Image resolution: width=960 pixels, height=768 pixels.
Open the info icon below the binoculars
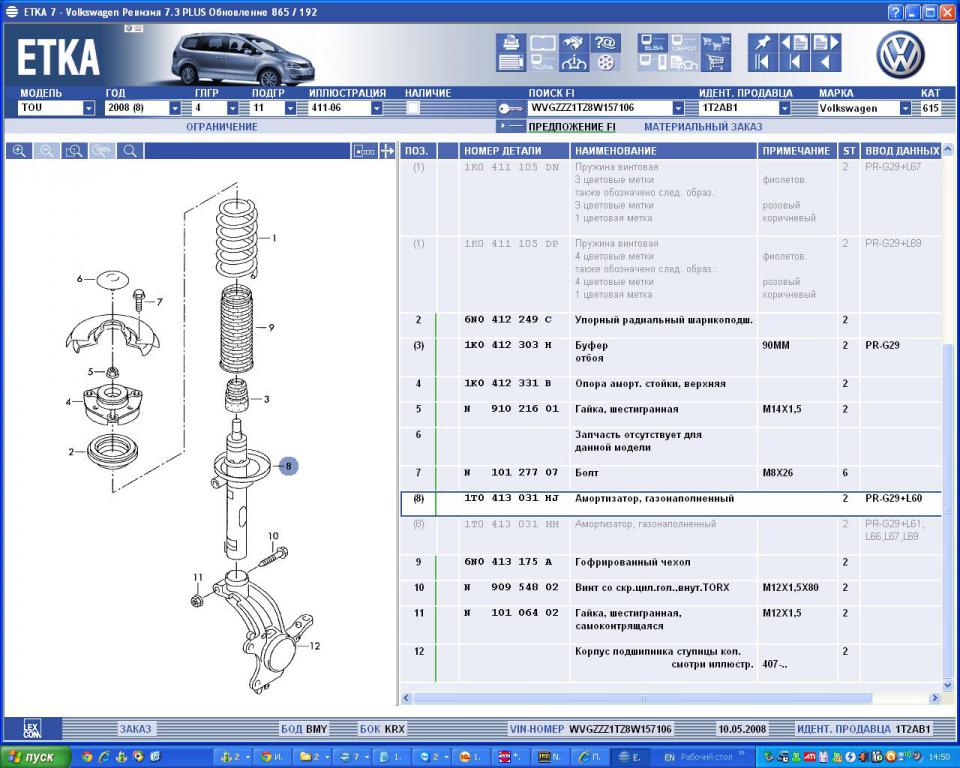click(x=574, y=62)
